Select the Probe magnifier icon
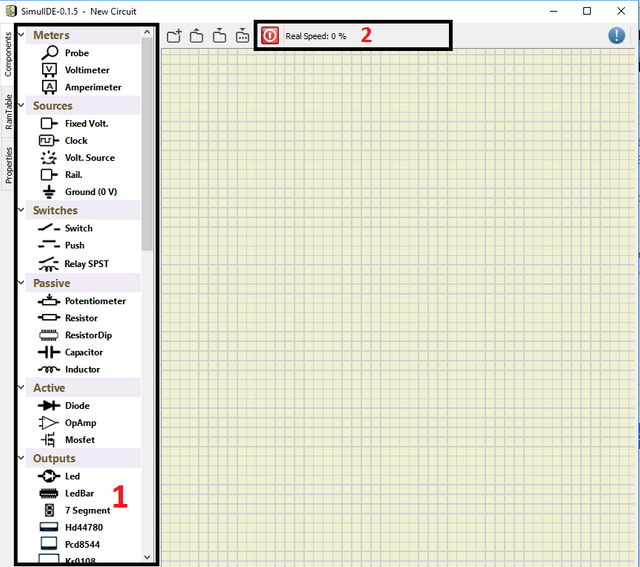The image size is (640, 567). pos(49,53)
